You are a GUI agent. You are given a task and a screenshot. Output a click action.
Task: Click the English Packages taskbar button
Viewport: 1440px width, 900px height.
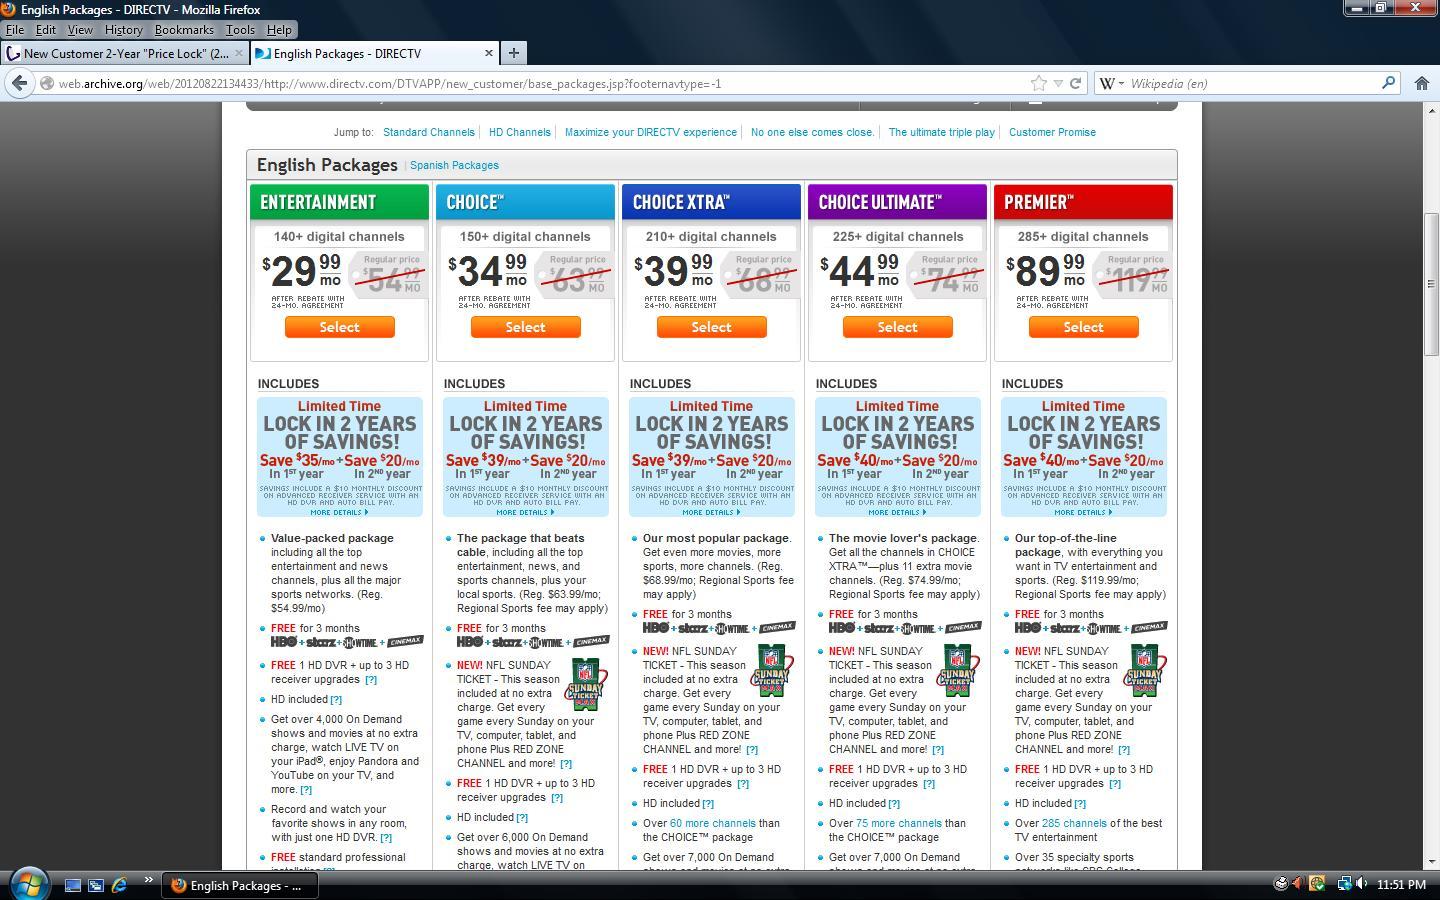pyautogui.click(x=240, y=885)
